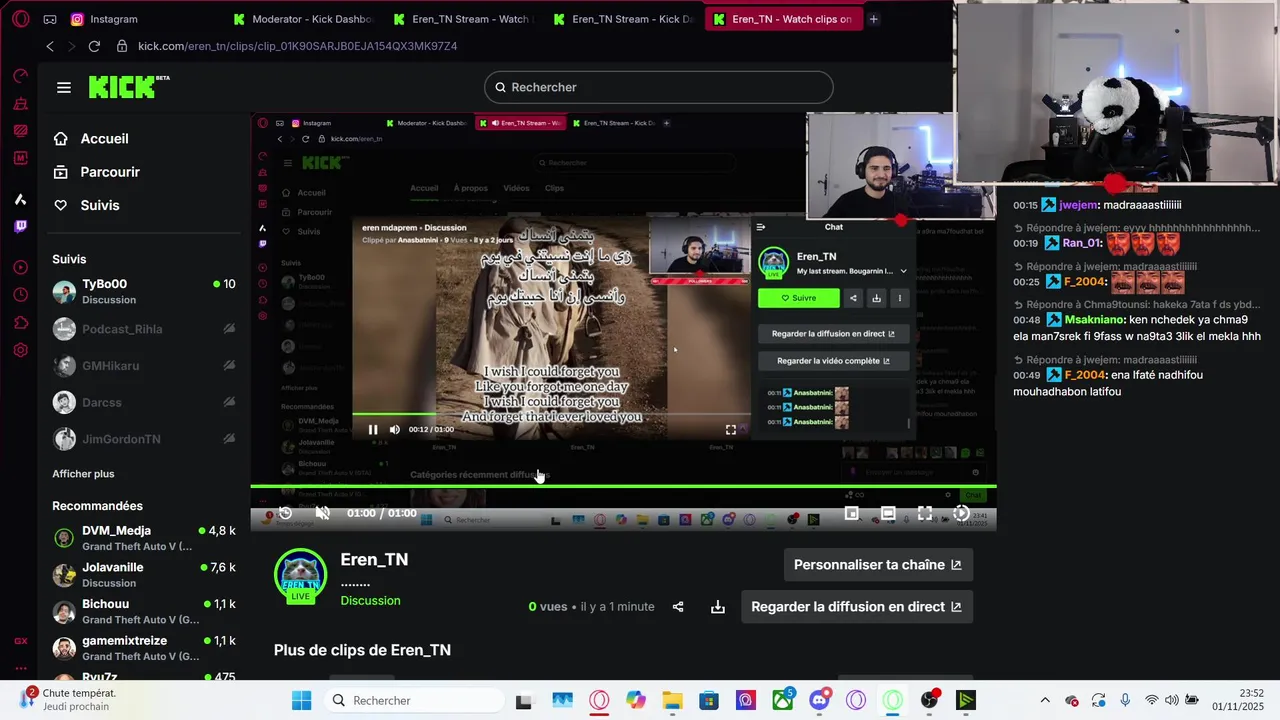Click the clip rewind replay icon

tap(285, 513)
